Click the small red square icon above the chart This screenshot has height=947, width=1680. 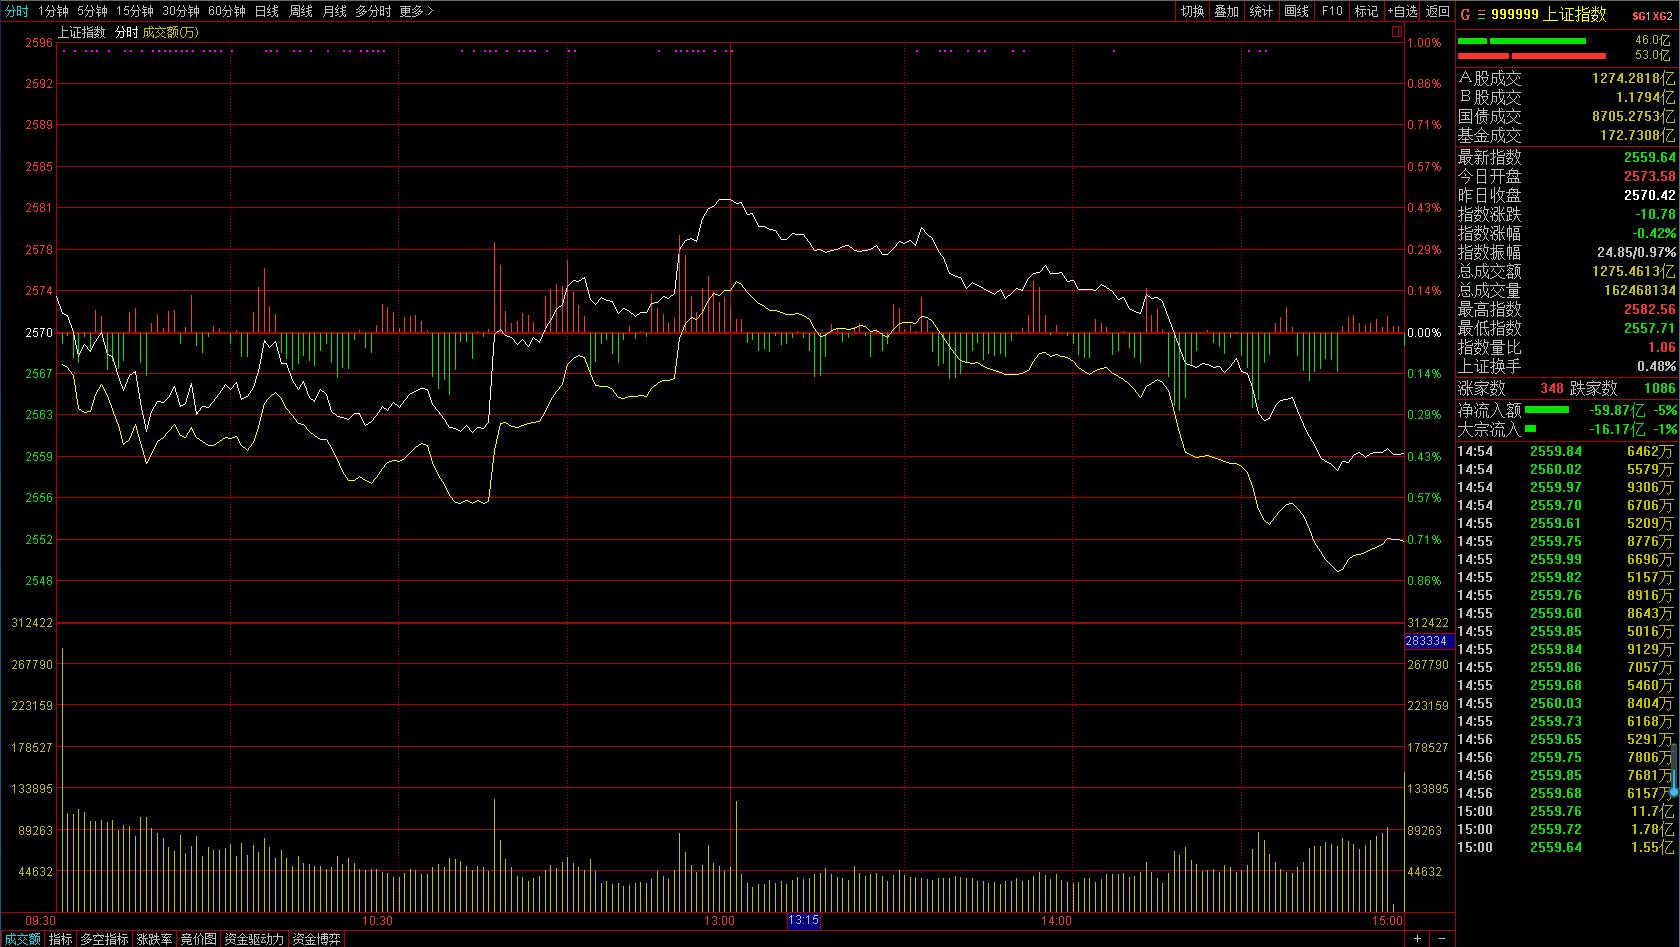pyautogui.click(x=1397, y=32)
